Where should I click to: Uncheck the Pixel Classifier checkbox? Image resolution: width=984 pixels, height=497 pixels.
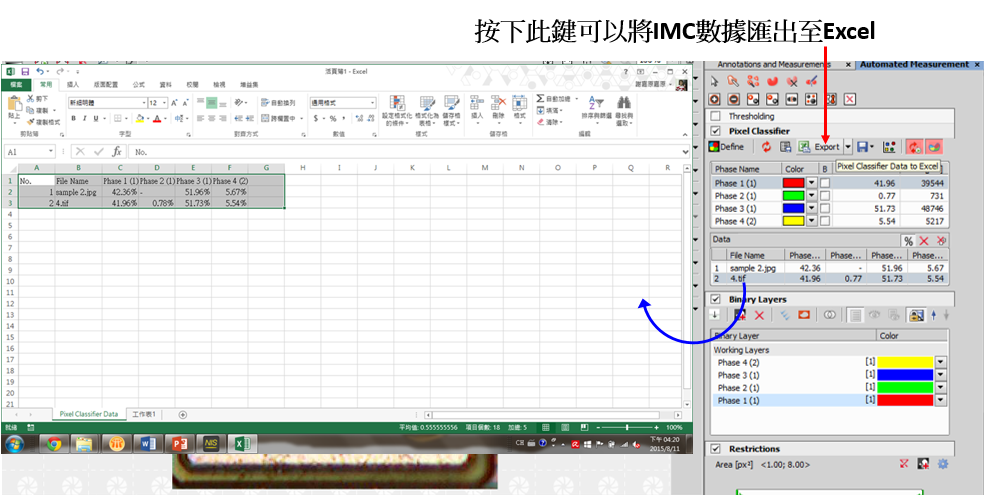click(715, 131)
